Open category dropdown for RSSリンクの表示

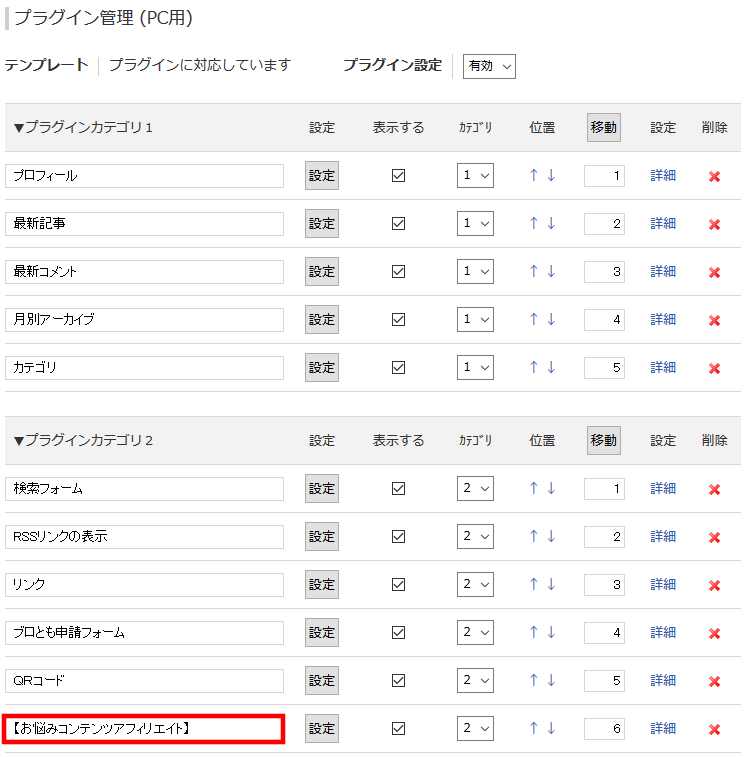(475, 536)
